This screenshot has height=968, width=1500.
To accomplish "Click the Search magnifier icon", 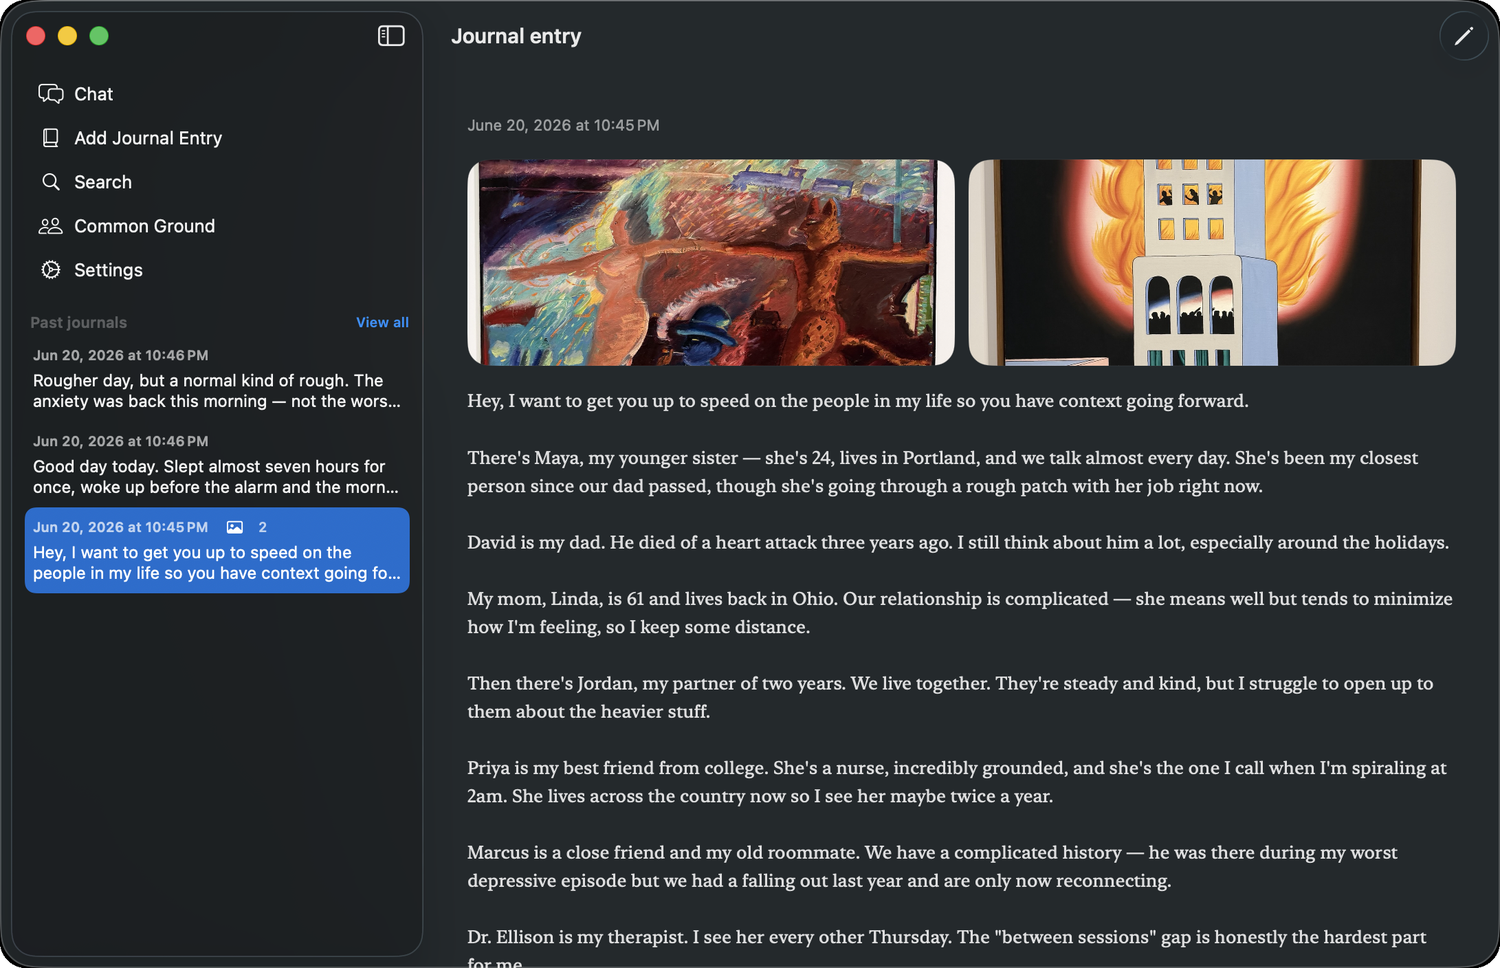I will click(51, 182).
